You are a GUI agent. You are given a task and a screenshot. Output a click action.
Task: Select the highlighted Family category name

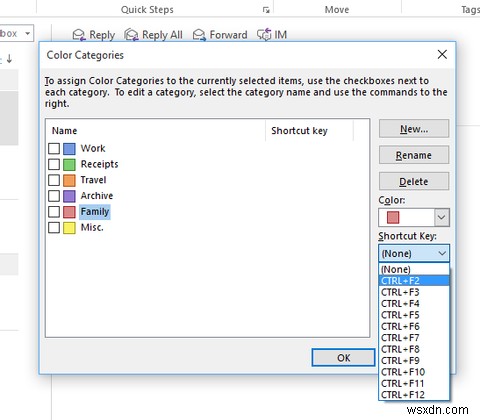(95, 212)
